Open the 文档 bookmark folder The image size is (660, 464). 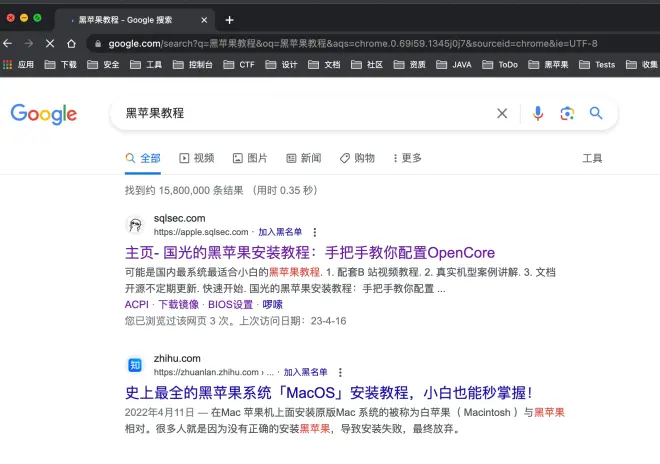click(x=324, y=64)
